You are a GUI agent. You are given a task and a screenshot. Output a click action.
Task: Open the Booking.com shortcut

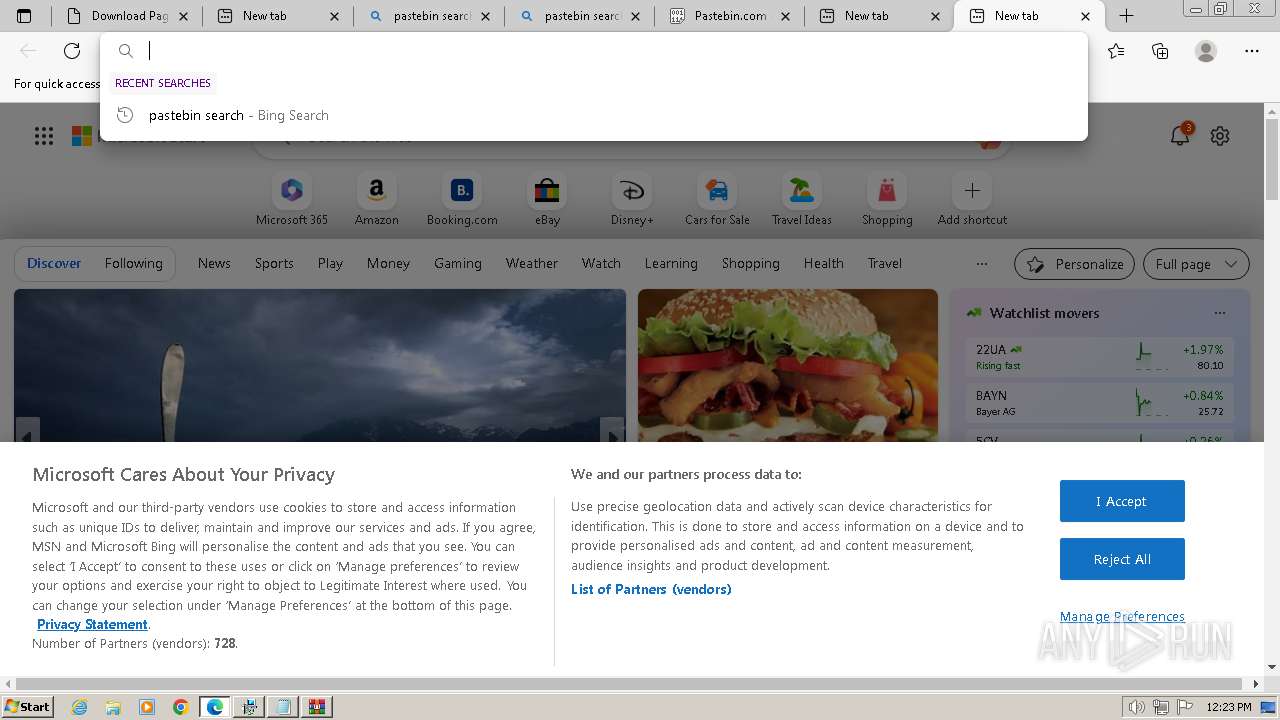[x=462, y=200]
